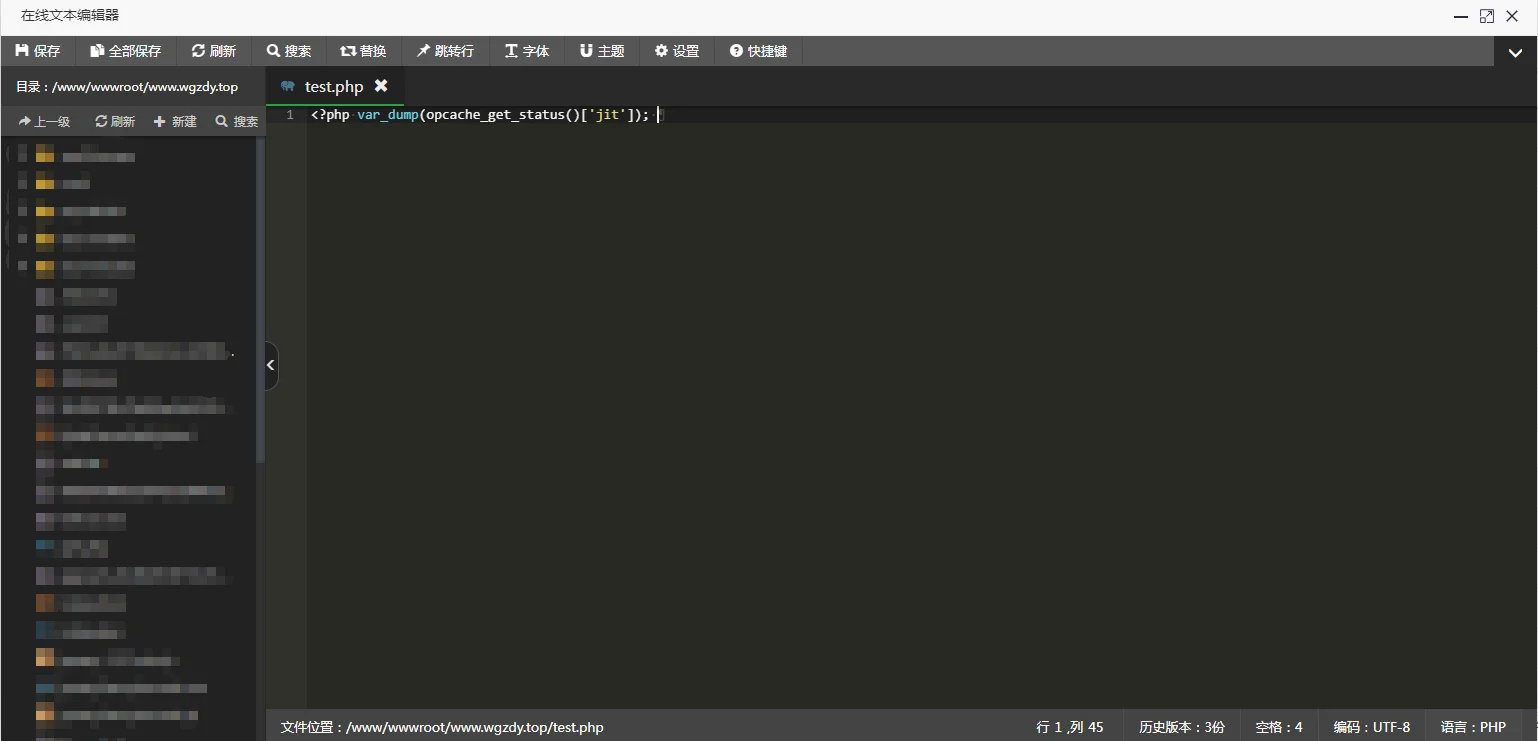The image size is (1538, 741).
Task: Click the var_dump code on line 1
Action: 387,115
